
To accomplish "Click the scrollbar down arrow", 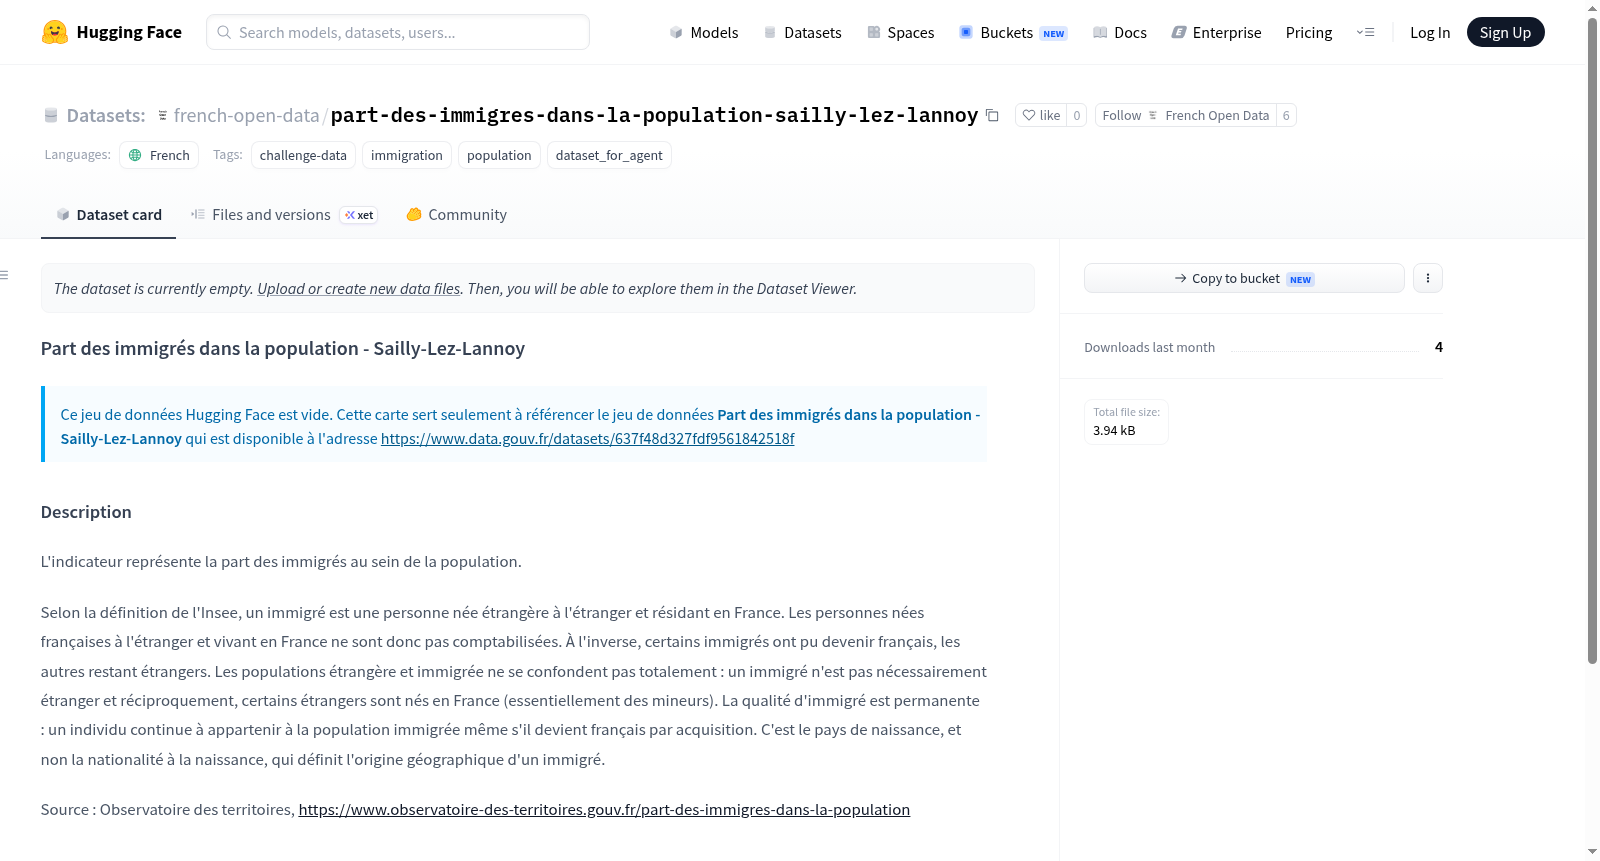I will [1592, 851].
